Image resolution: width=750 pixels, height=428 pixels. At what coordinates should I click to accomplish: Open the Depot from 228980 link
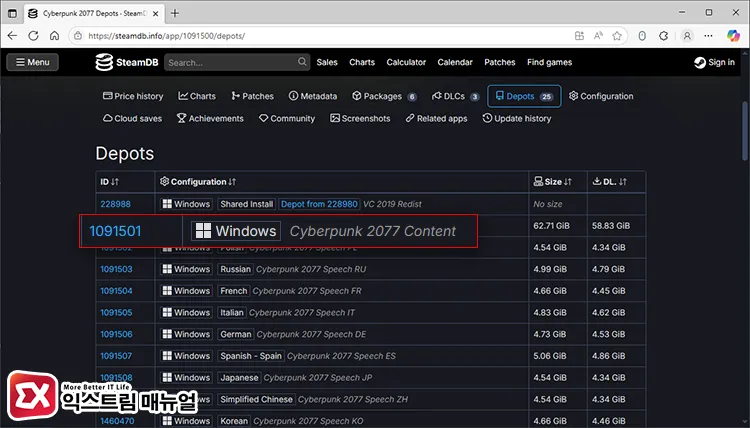[319, 204]
